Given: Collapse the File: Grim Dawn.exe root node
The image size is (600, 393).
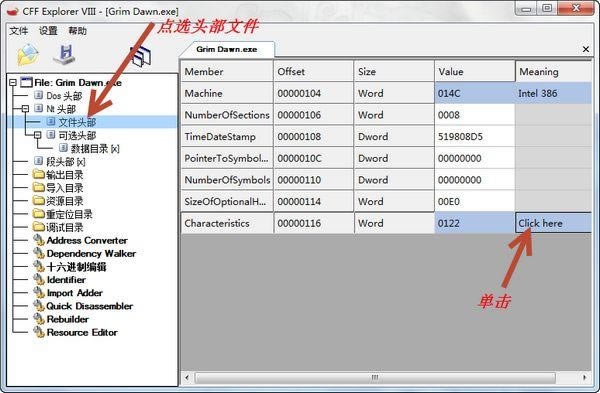Looking at the screenshot, I should coord(13,82).
